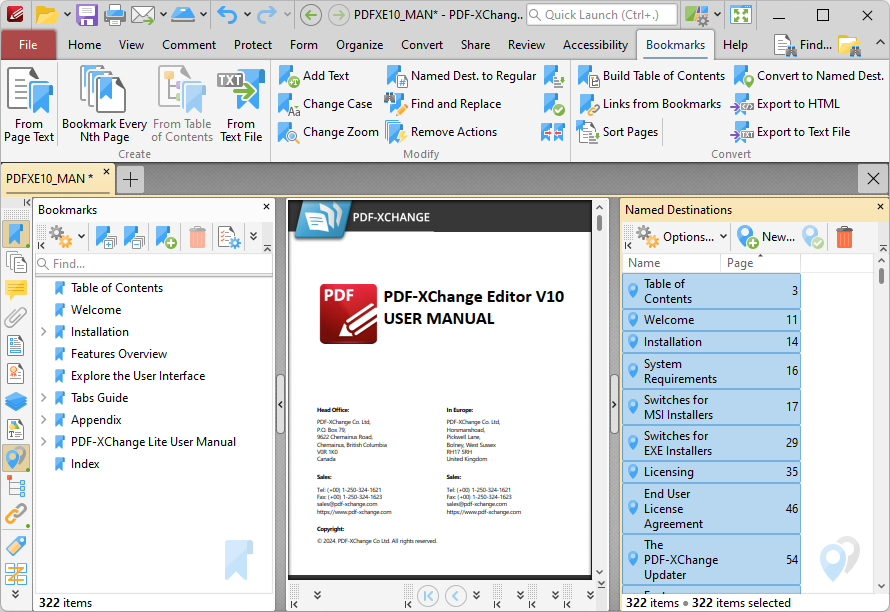Image resolution: width=890 pixels, height=612 pixels.
Task: Toggle the Links chain pane button
Action: pos(16,514)
